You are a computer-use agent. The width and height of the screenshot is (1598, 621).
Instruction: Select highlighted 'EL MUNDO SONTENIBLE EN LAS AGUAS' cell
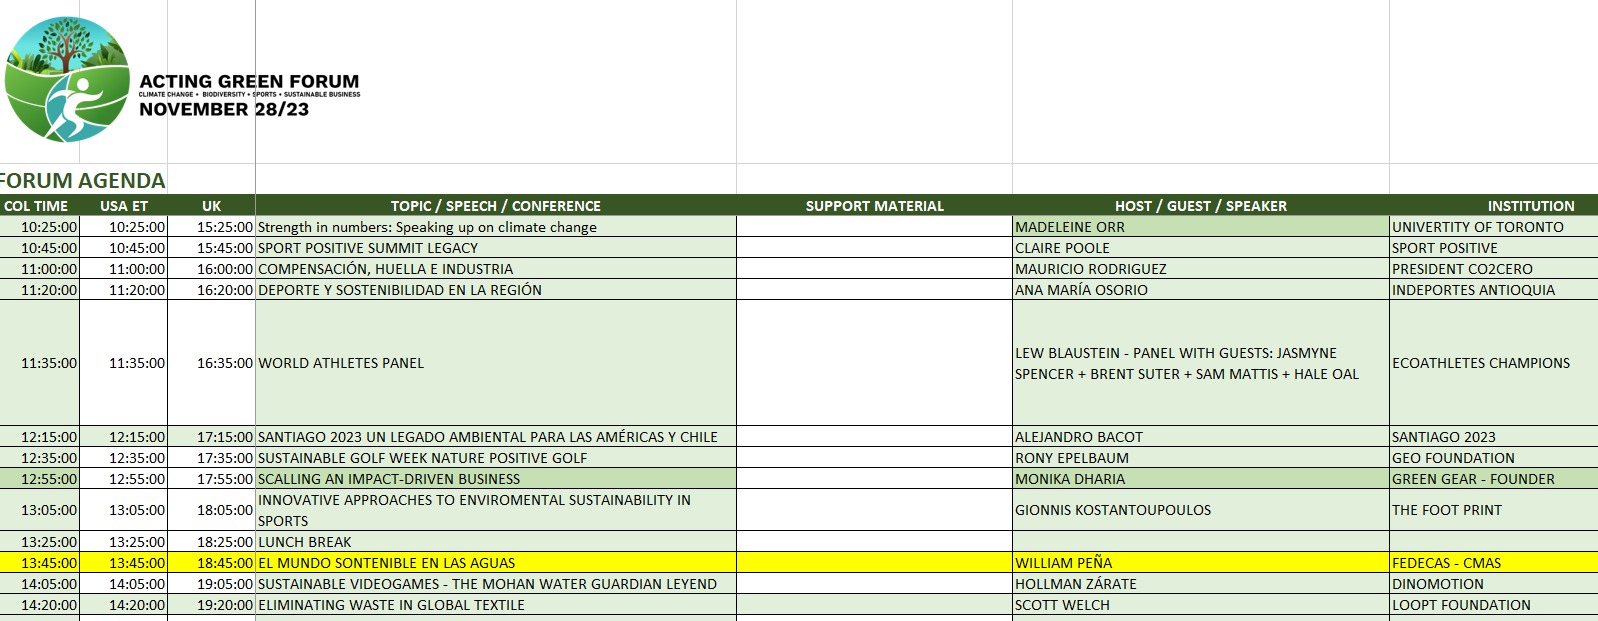tap(496, 563)
